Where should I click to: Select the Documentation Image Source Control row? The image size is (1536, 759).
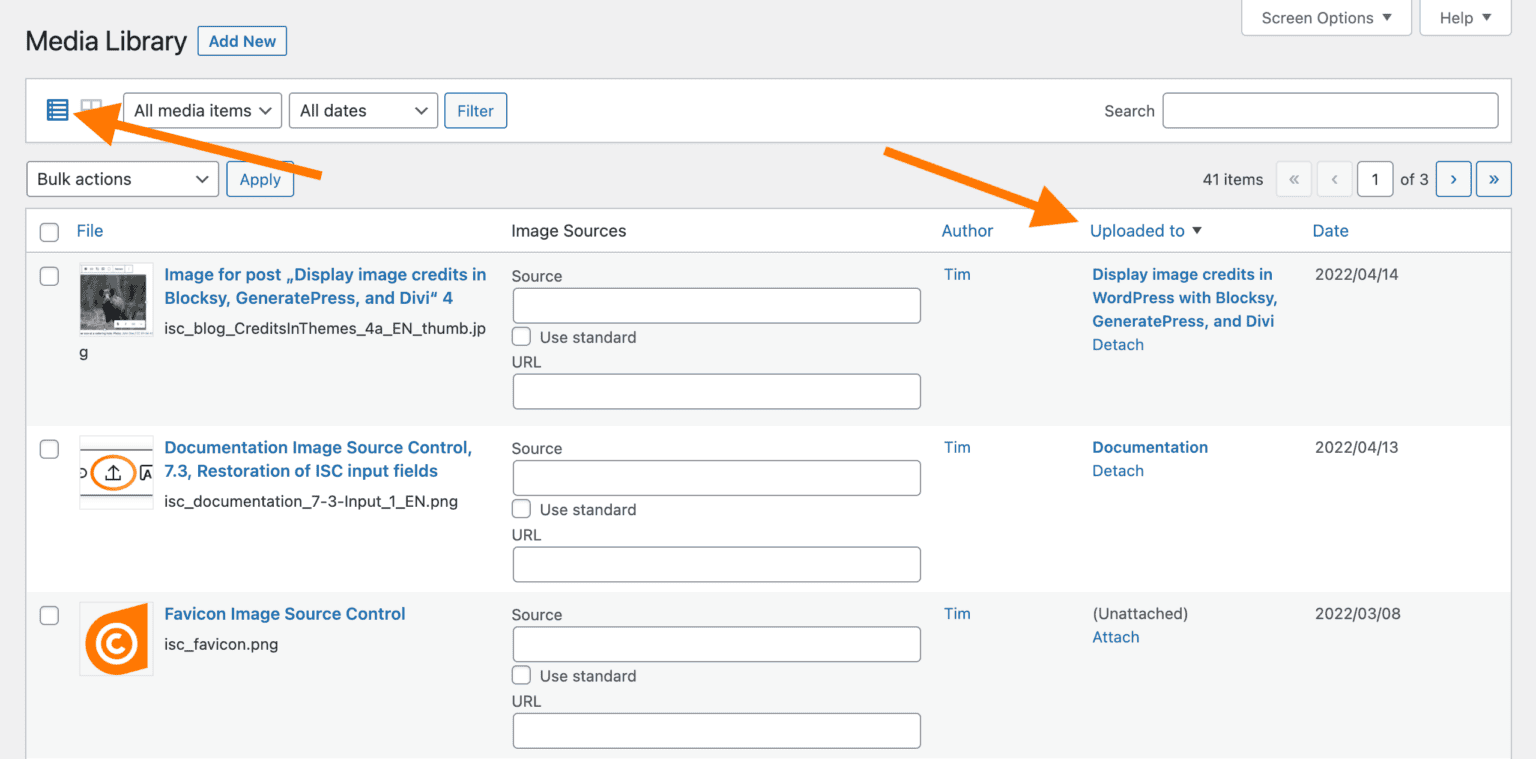(x=49, y=449)
